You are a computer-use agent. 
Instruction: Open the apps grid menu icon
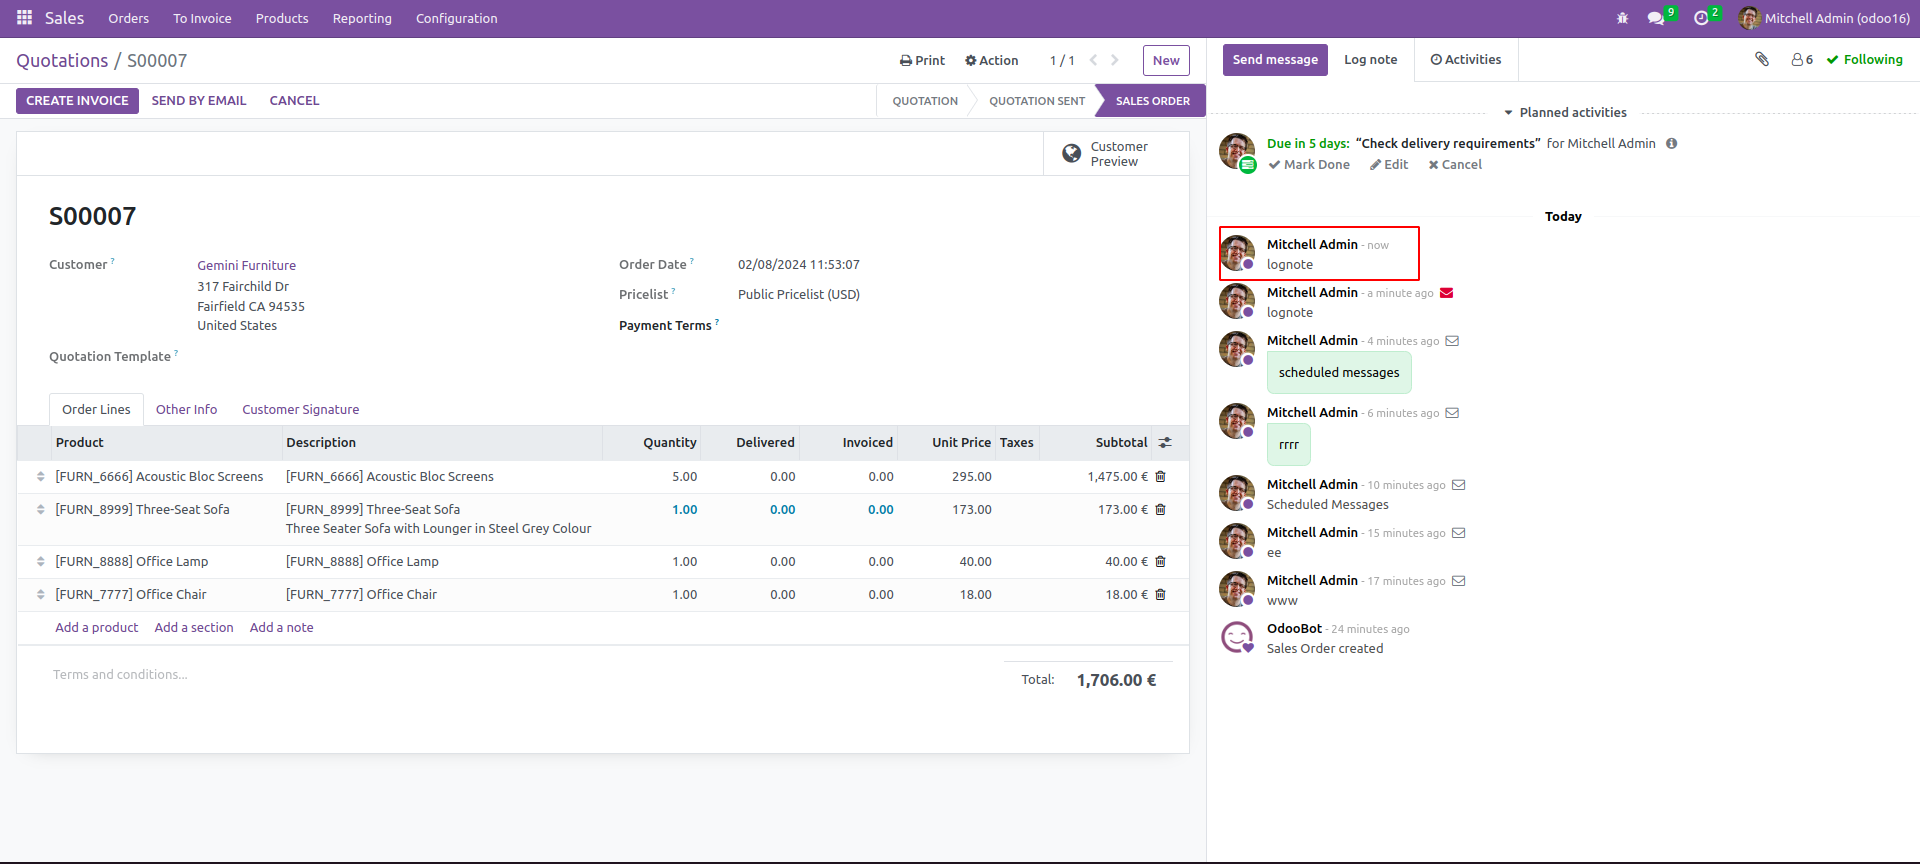pyautogui.click(x=24, y=18)
